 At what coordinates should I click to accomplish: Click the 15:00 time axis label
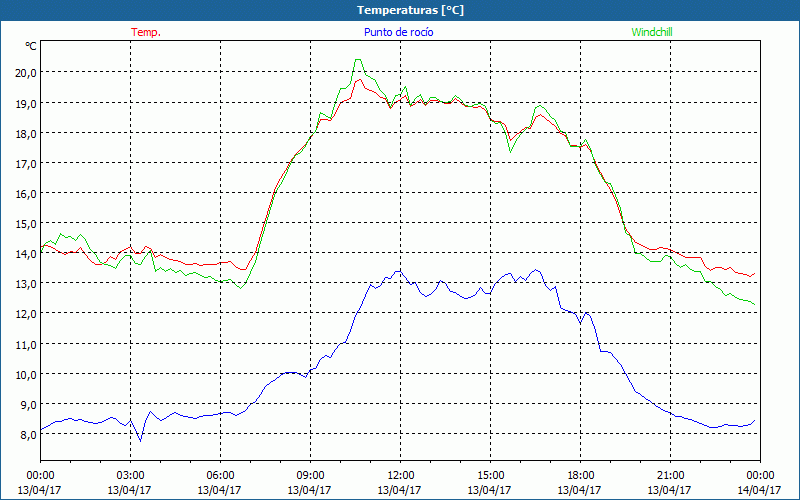click(x=490, y=476)
